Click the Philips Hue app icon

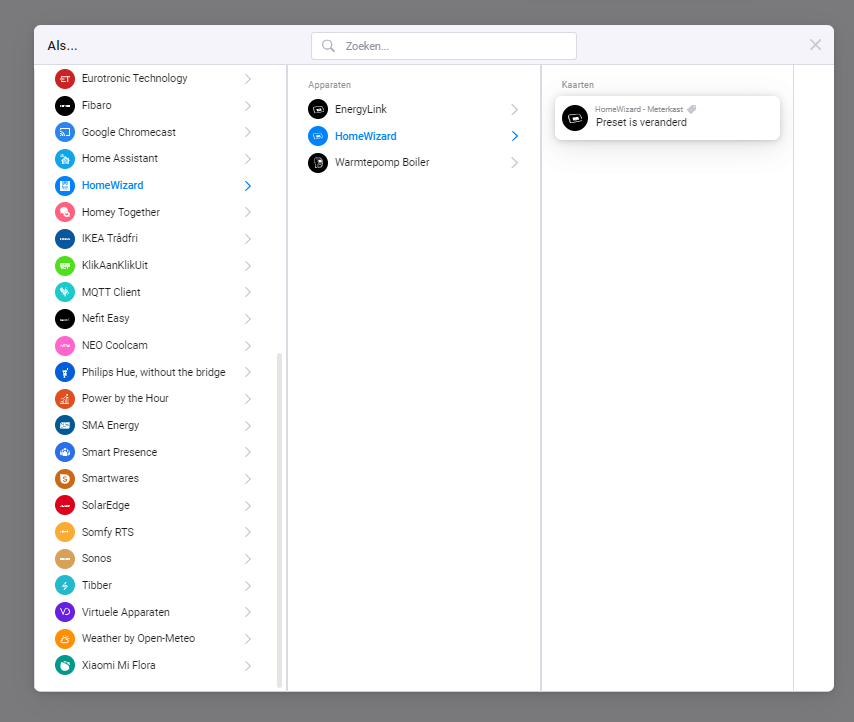click(65, 372)
